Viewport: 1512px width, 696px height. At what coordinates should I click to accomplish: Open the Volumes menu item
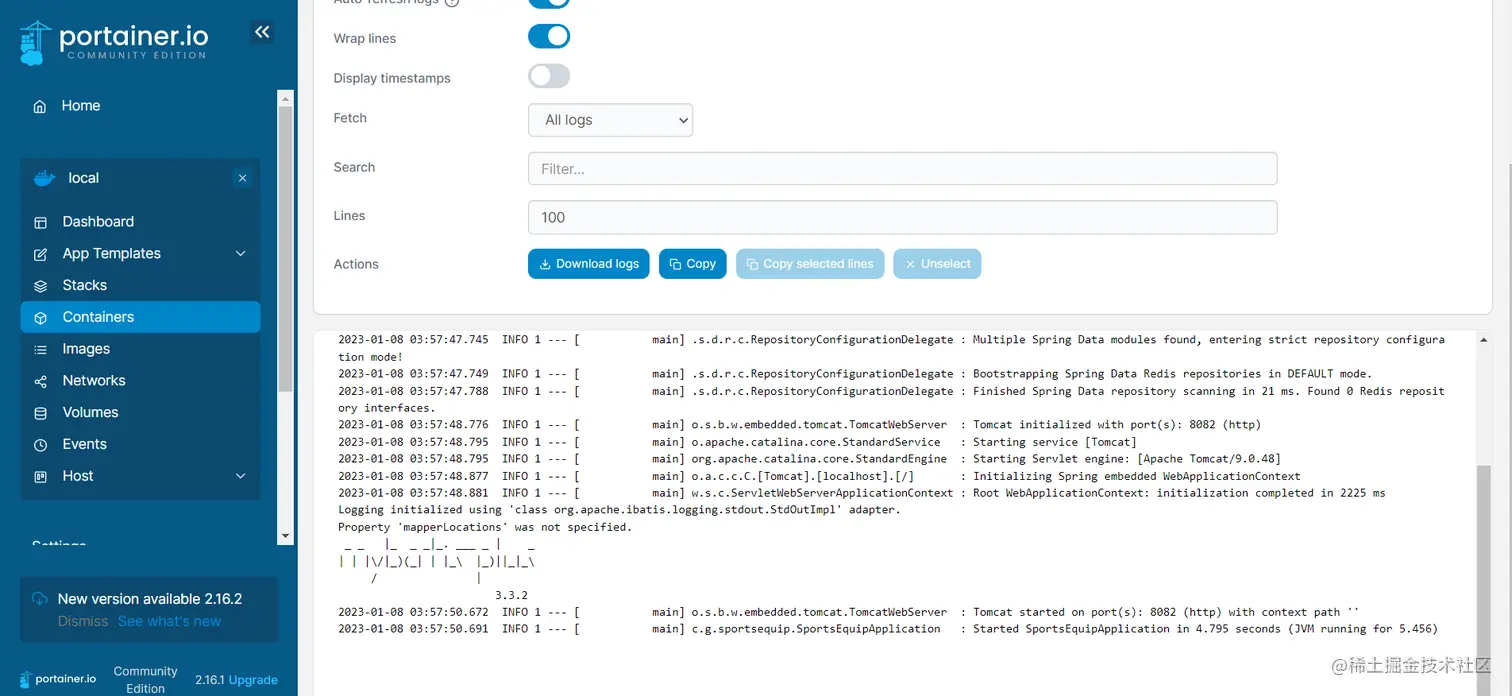tap(140, 413)
